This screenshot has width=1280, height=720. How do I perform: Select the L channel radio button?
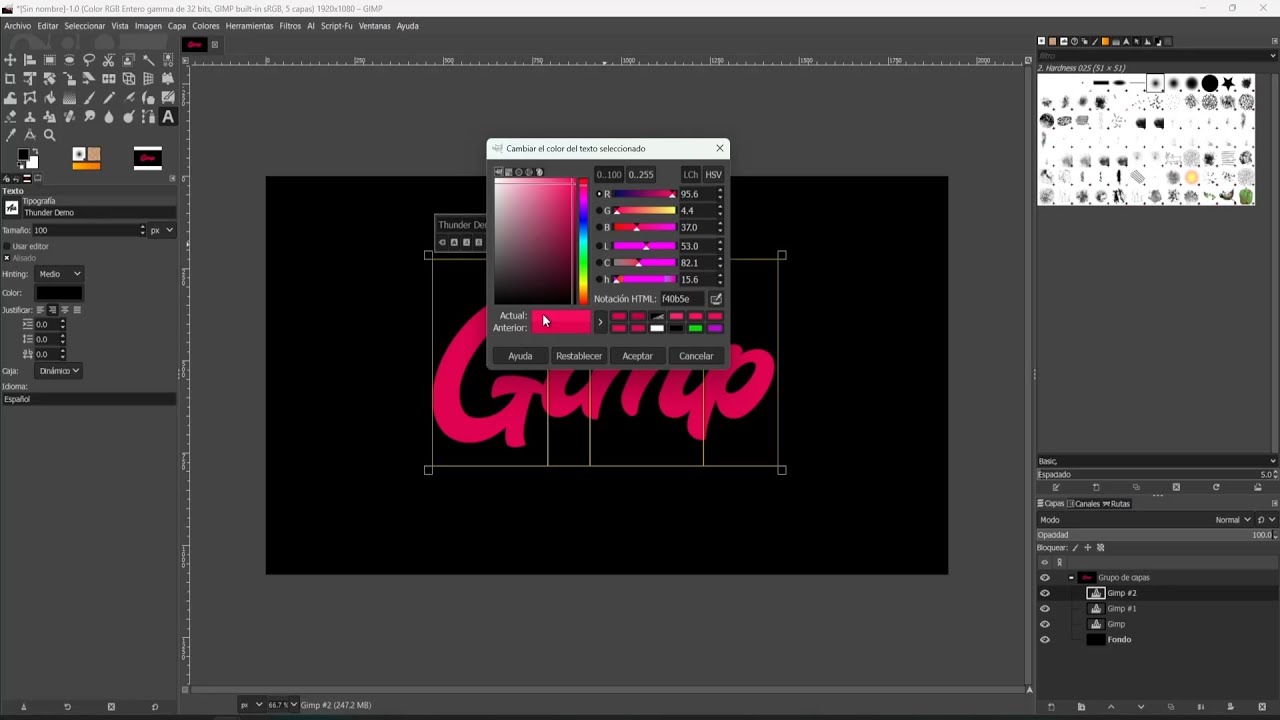coord(600,246)
